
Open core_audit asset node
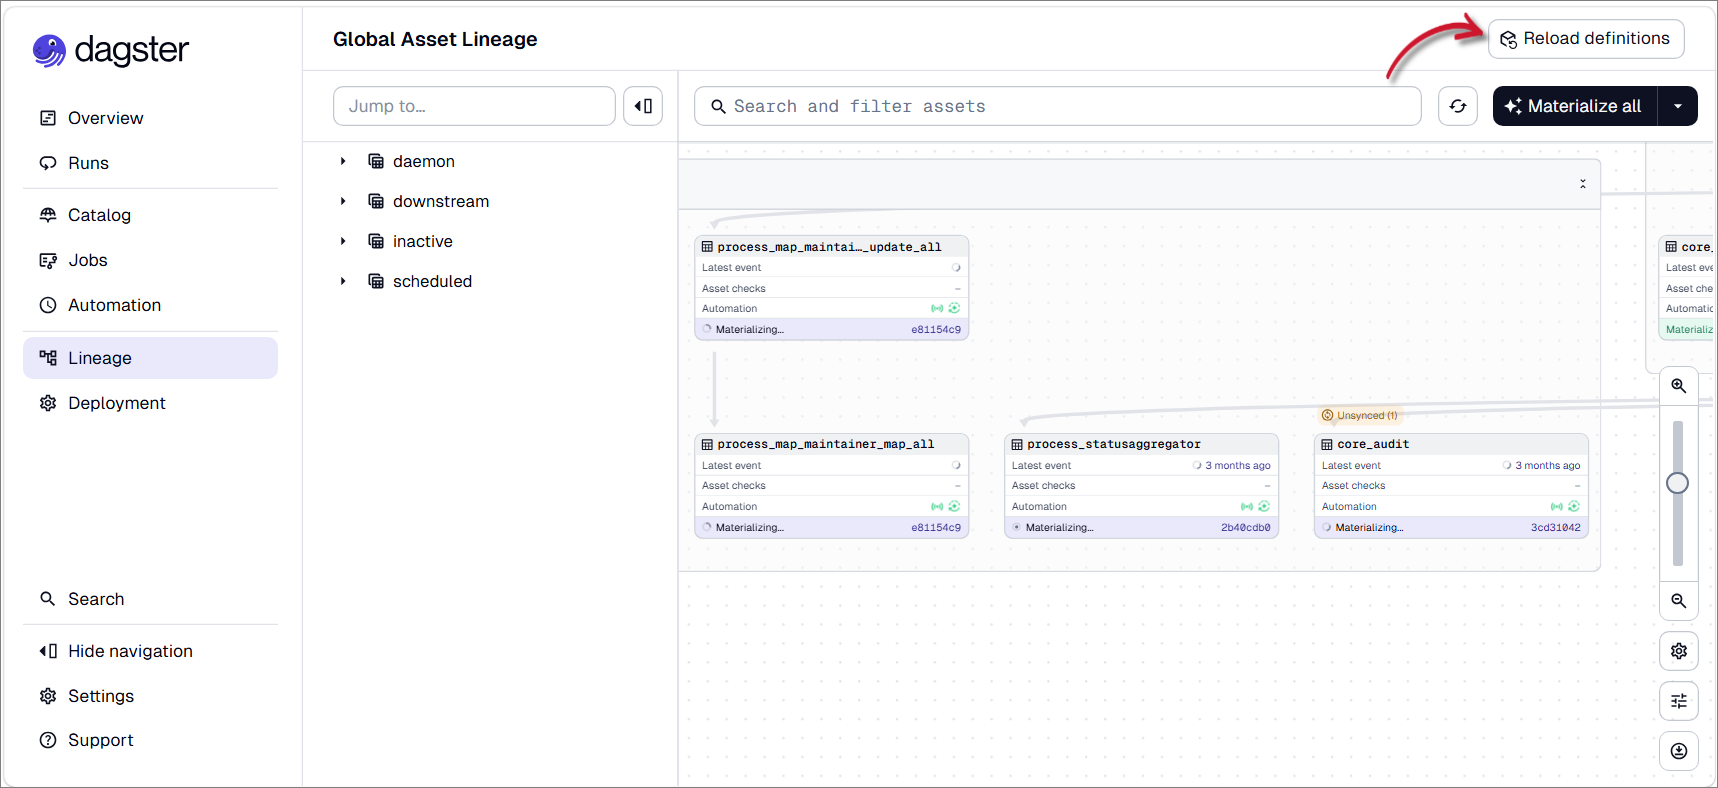[1451, 485]
